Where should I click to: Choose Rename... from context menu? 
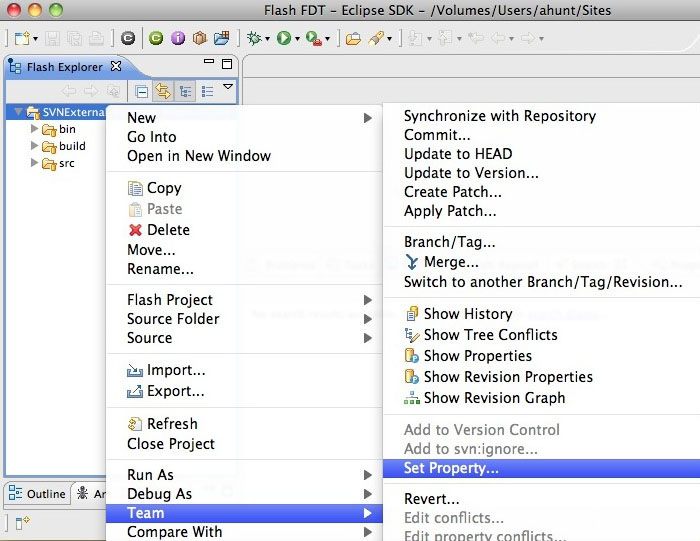[244, 269]
